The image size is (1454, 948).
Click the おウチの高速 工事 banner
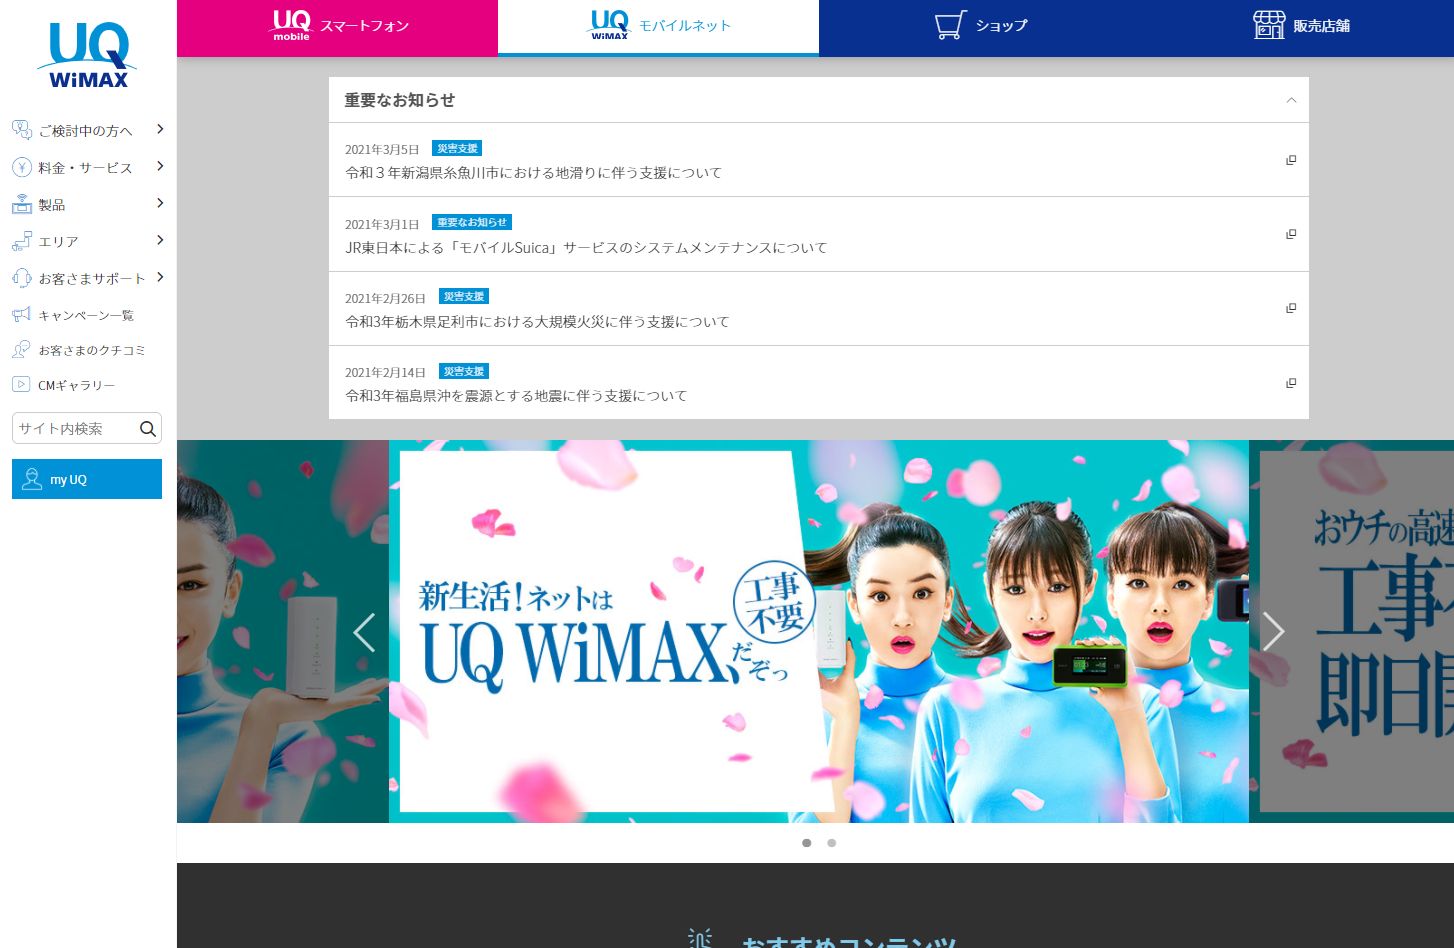click(x=1352, y=632)
